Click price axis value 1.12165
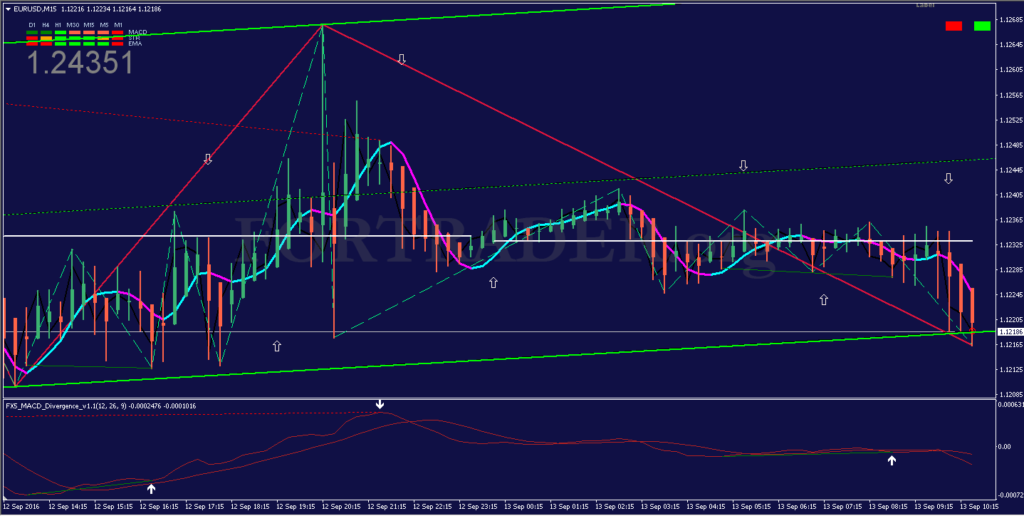This screenshot has height=516, width=1024. pyautogui.click(x=1010, y=345)
